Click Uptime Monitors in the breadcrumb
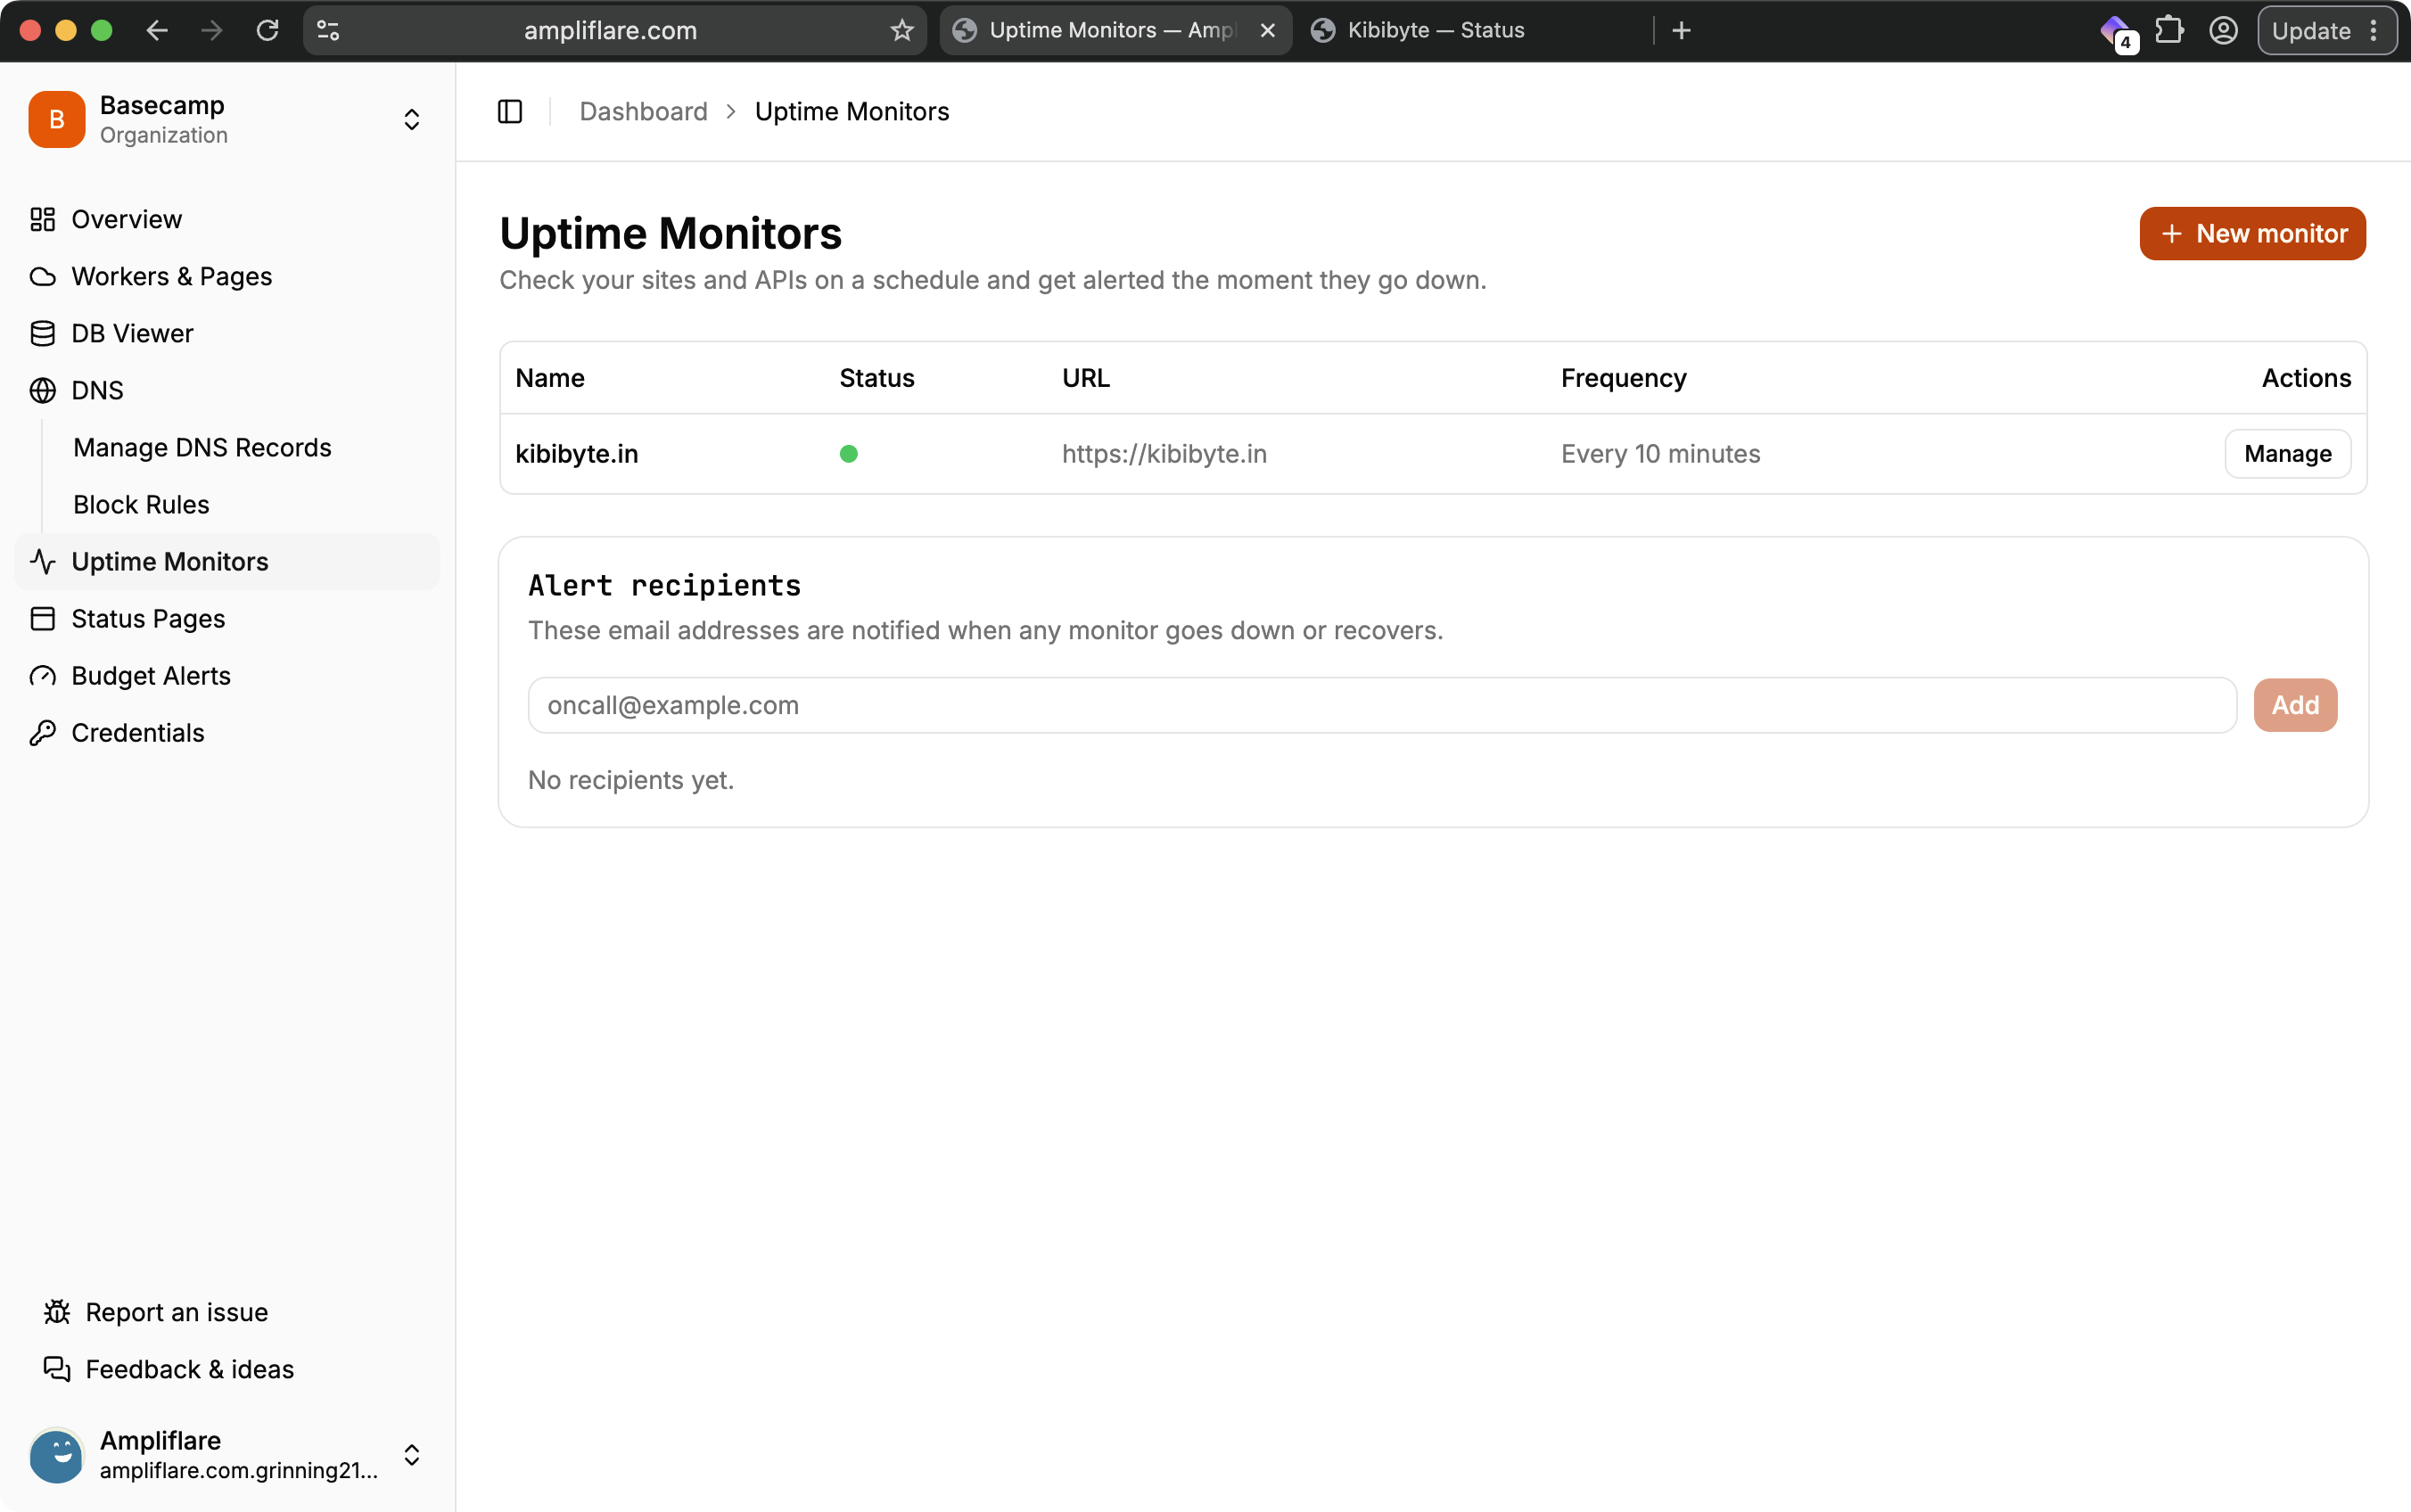2411x1512 pixels. point(851,111)
